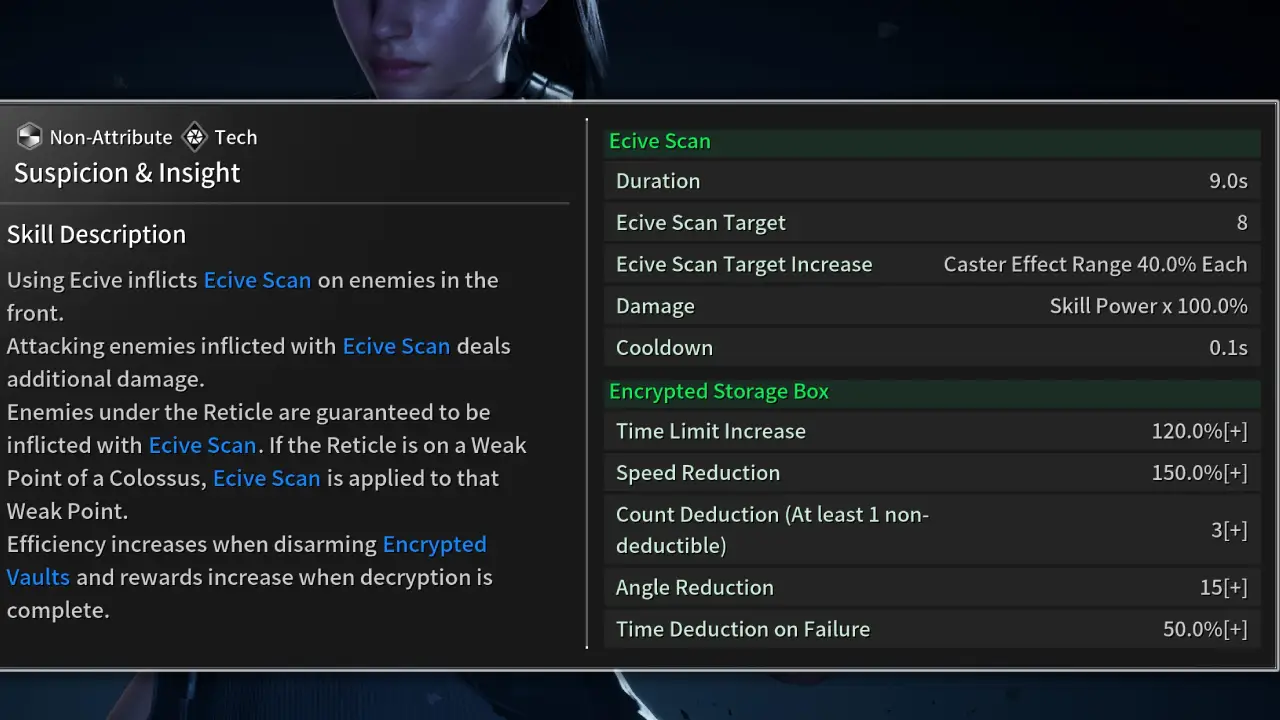Click the Tech type icon

pos(194,137)
